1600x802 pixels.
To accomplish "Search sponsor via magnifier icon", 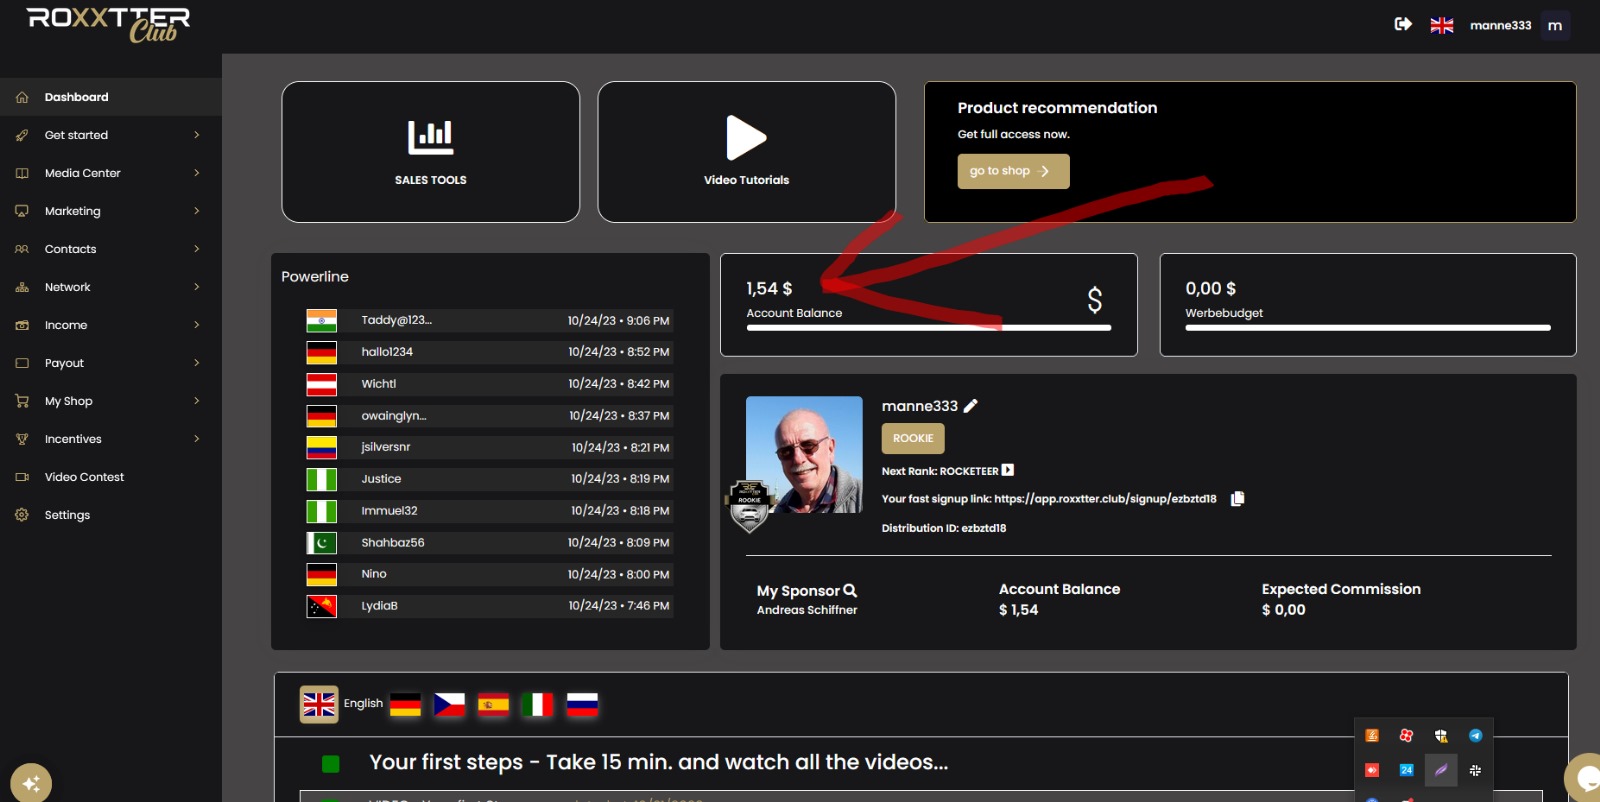I will (850, 591).
